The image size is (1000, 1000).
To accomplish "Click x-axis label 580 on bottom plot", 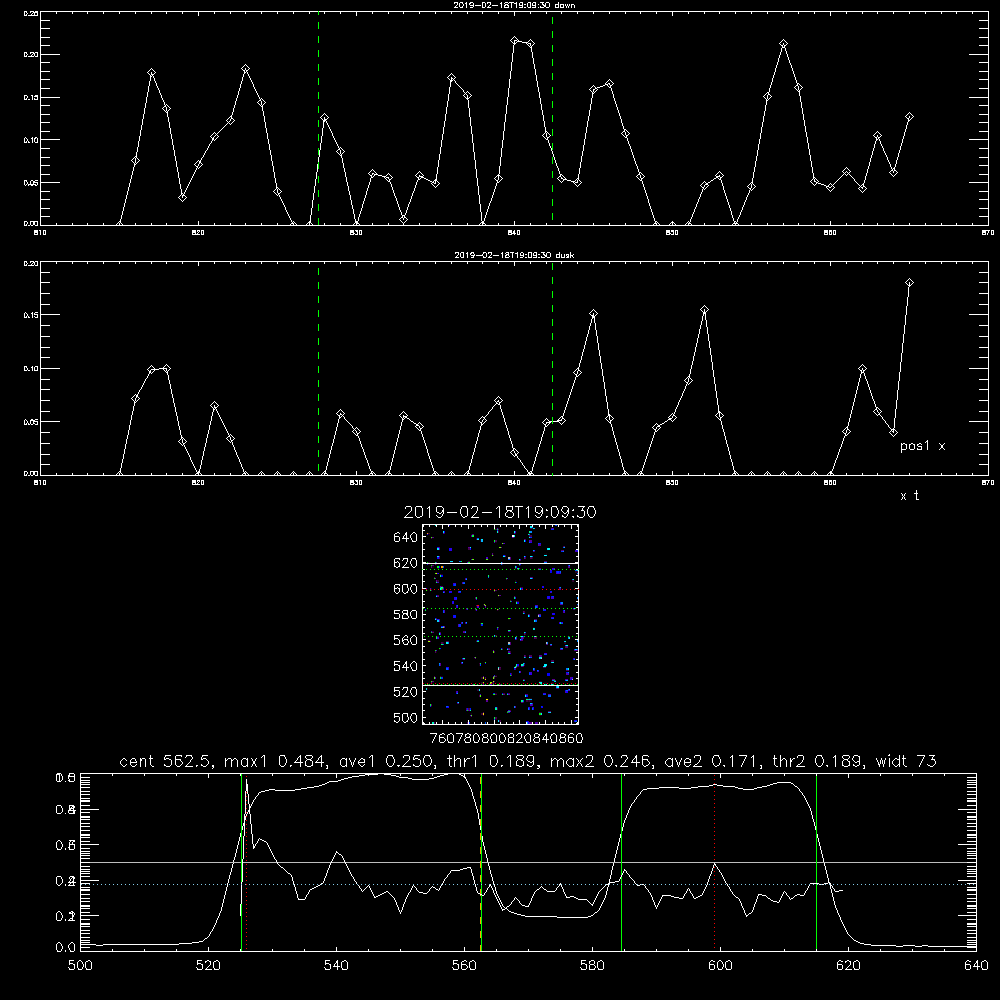I will click(592, 966).
